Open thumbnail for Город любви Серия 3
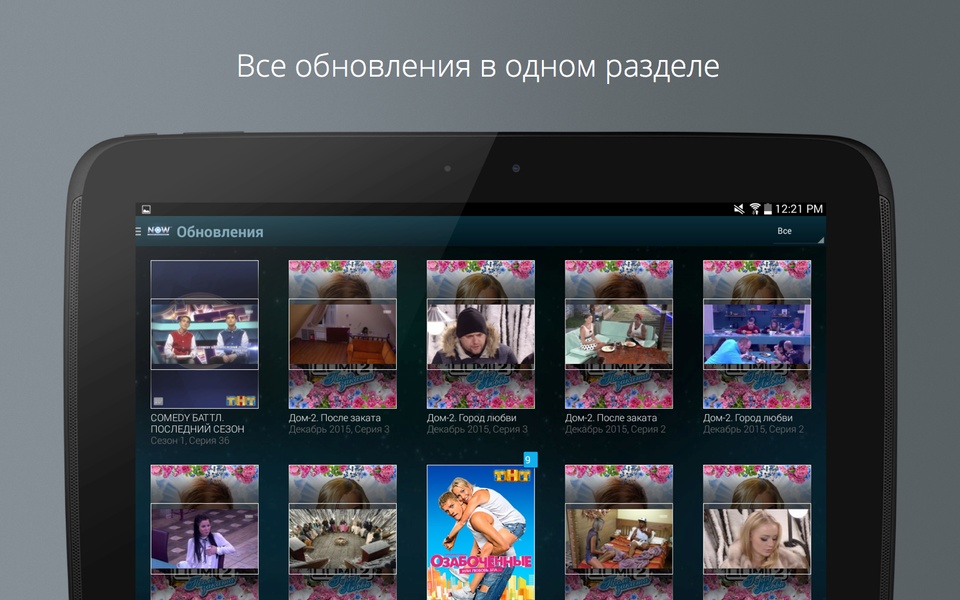960x600 pixels. [x=481, y=334]
